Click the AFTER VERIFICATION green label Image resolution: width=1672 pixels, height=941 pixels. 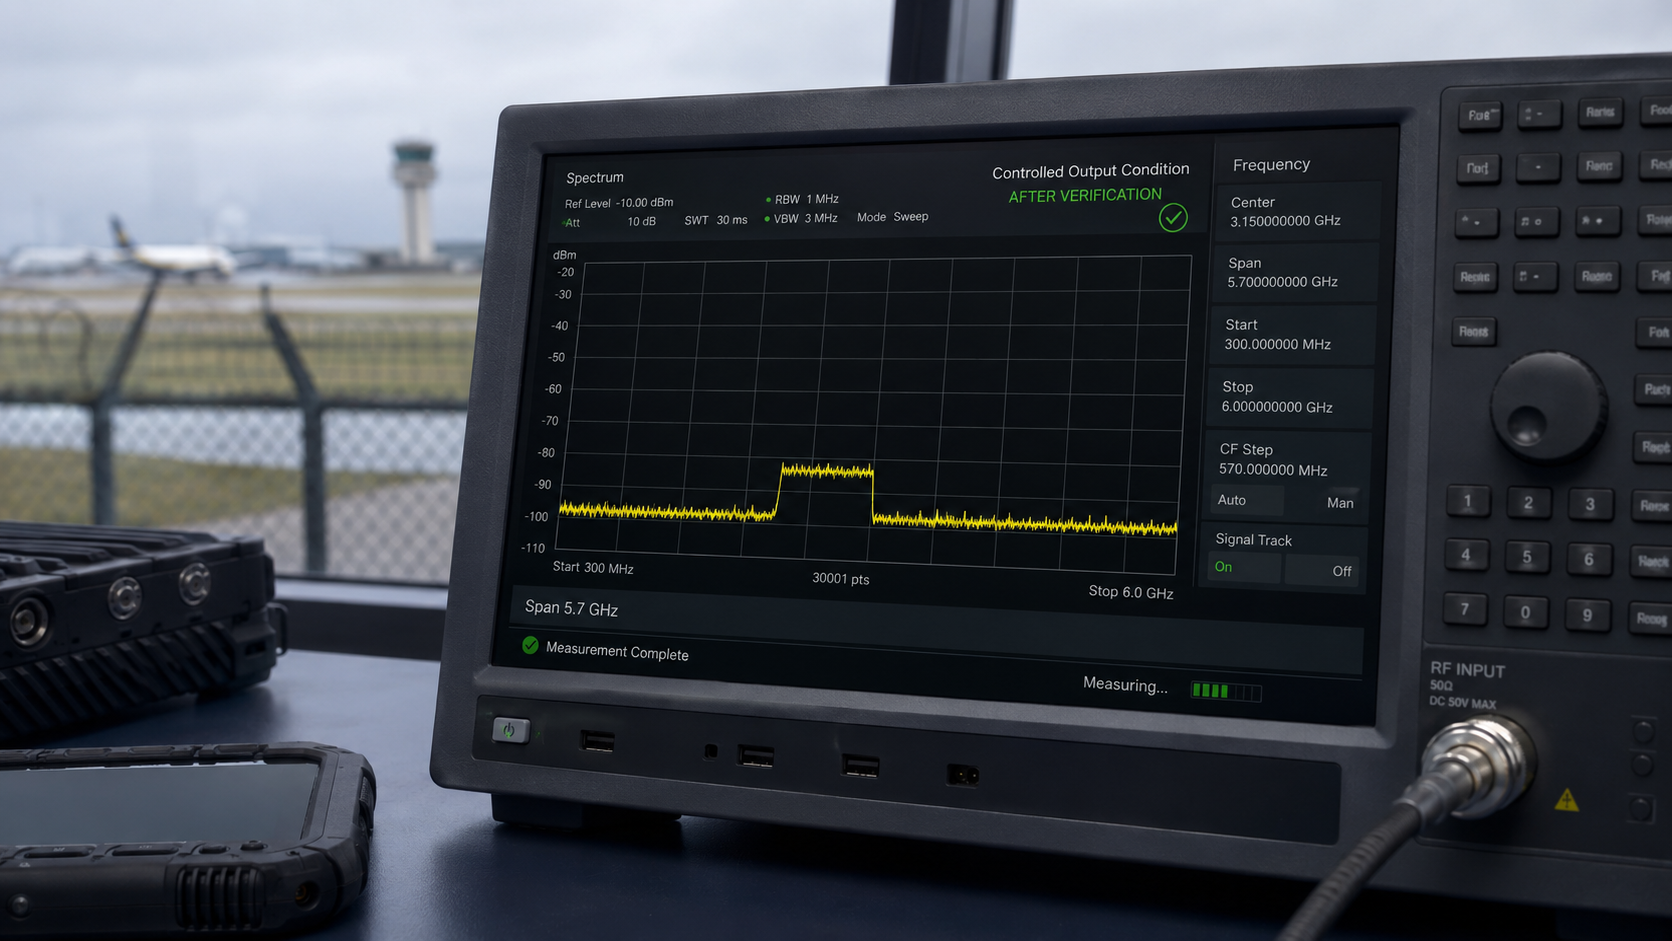[1085, 195]
